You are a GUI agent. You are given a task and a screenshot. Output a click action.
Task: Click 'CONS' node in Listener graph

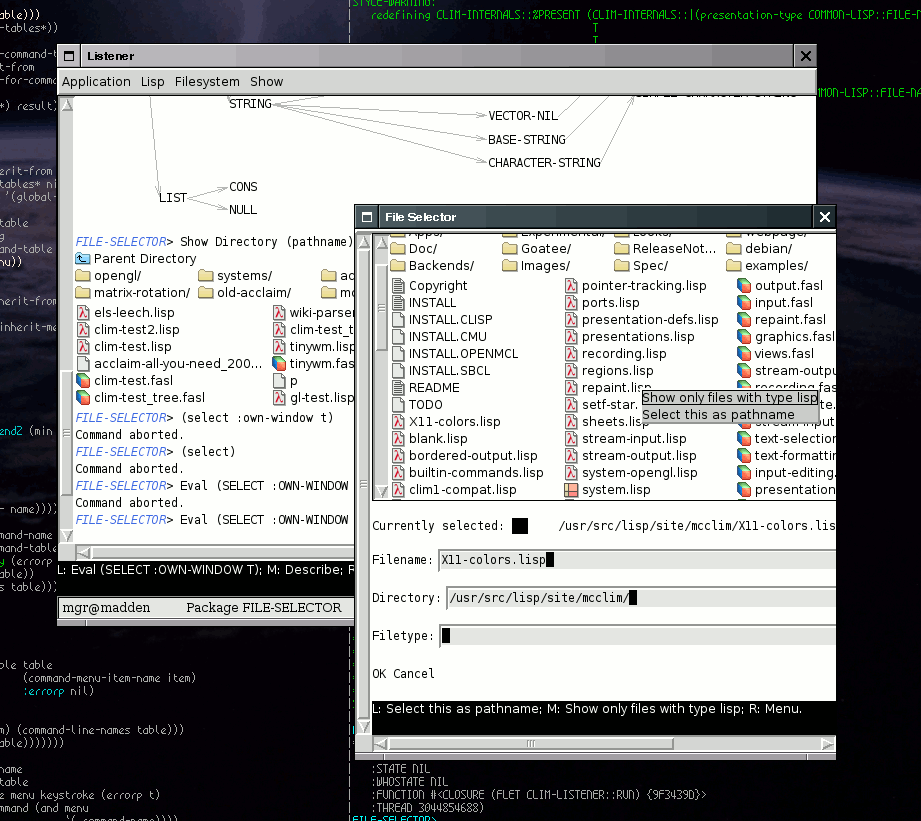click(243, 187)
